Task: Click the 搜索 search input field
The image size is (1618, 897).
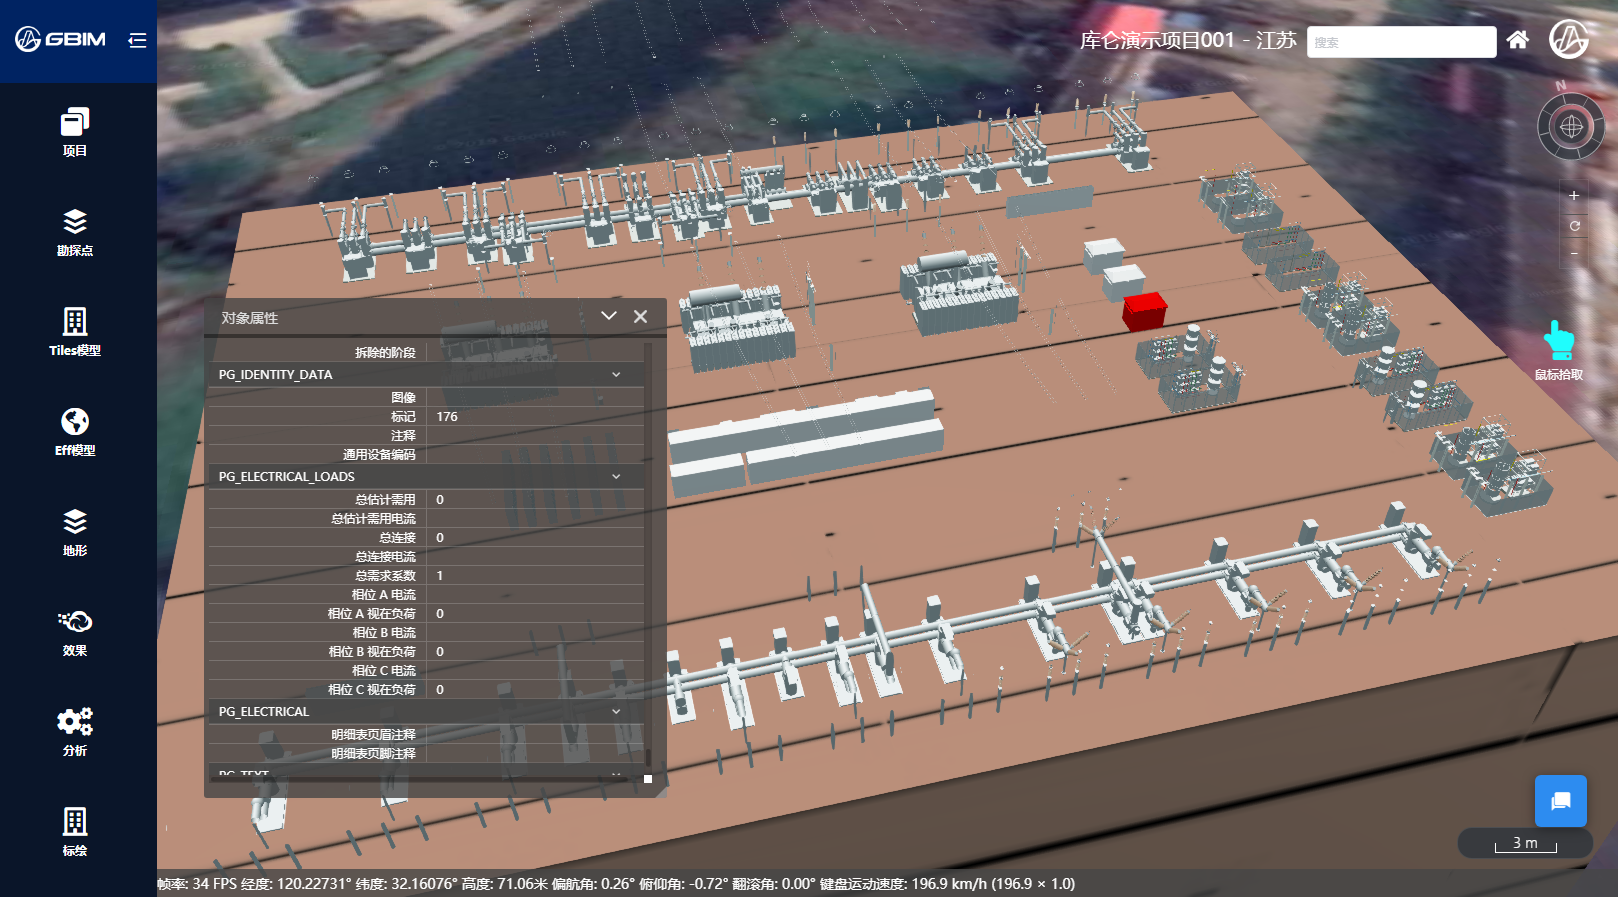Action: tap(1400, 42)
